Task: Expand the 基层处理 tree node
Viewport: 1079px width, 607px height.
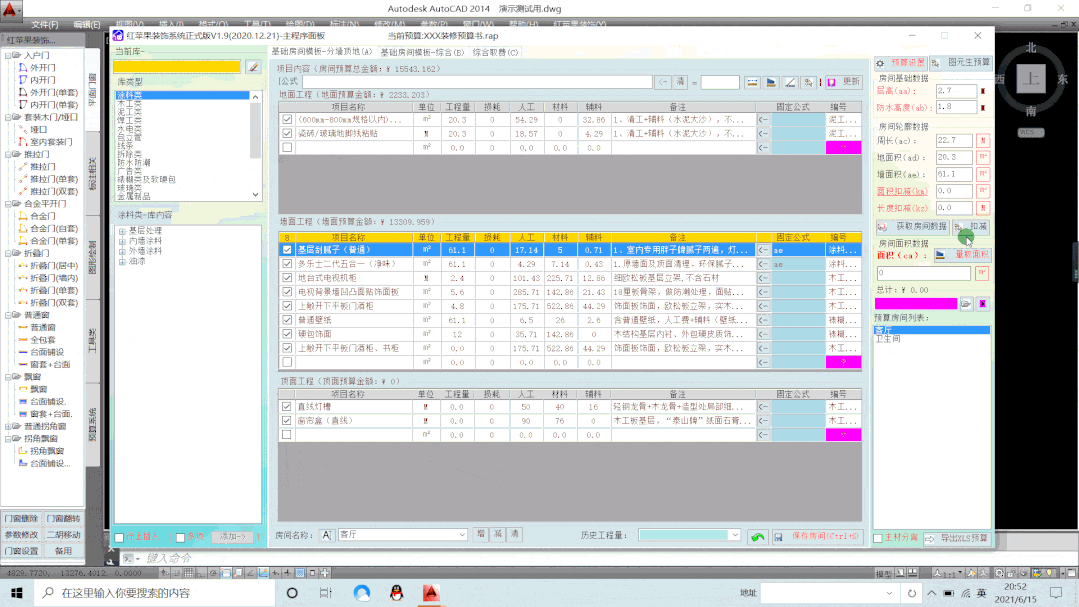Action: click(122, 230)
